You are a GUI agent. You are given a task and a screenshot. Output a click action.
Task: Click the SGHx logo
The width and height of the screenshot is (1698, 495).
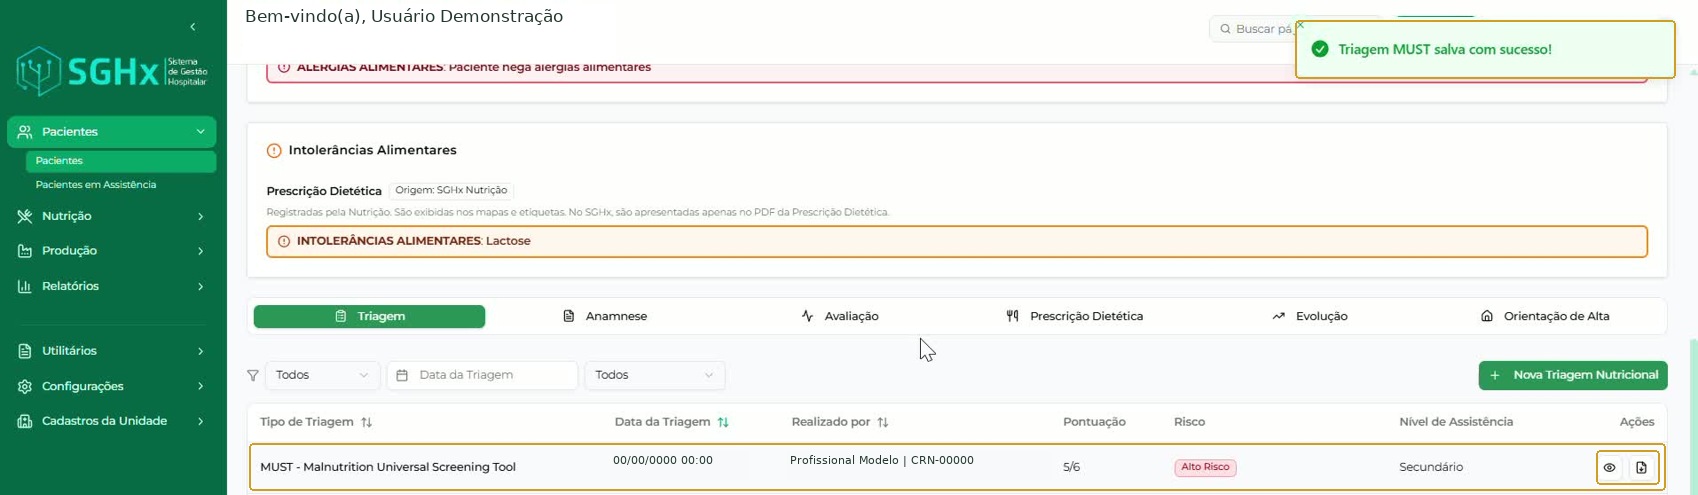tap(112, 72)
